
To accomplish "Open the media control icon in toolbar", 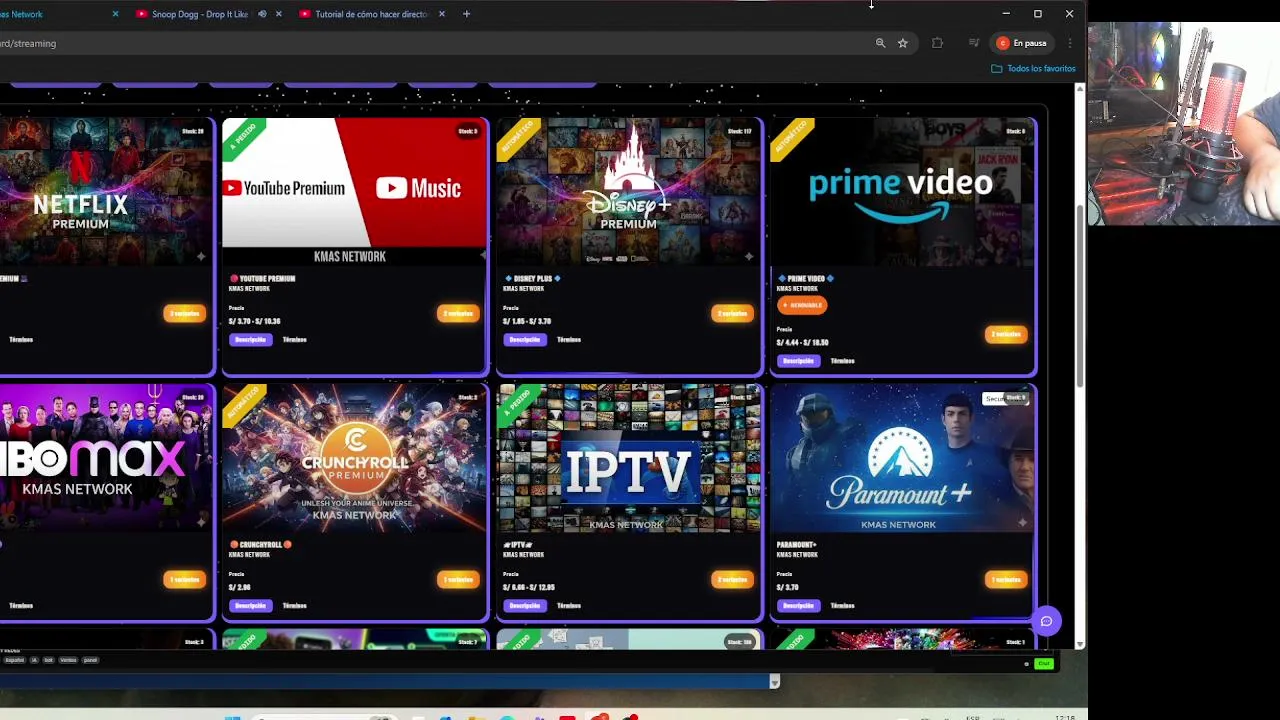I will tap(973, 43).
